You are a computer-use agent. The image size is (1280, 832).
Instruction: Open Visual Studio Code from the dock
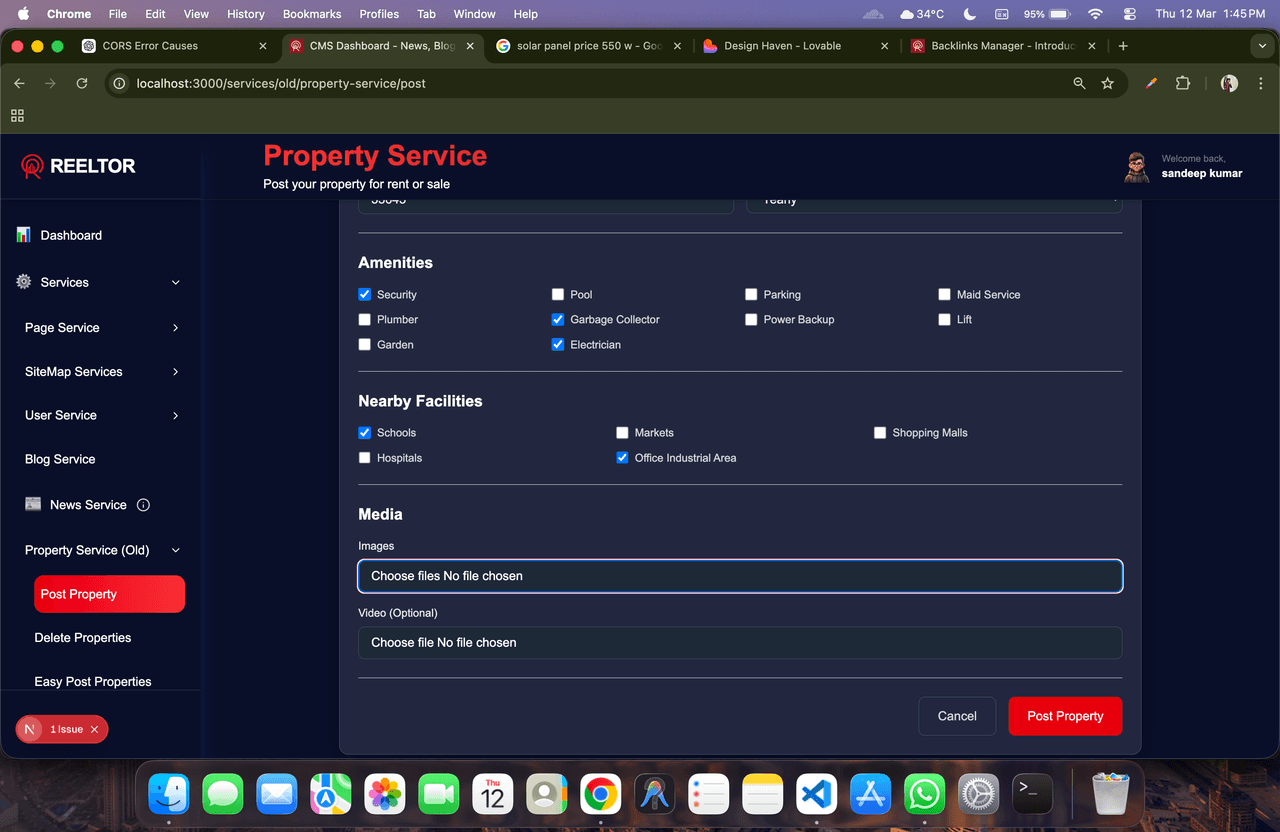pyautogui.click(x=816, y=795)
